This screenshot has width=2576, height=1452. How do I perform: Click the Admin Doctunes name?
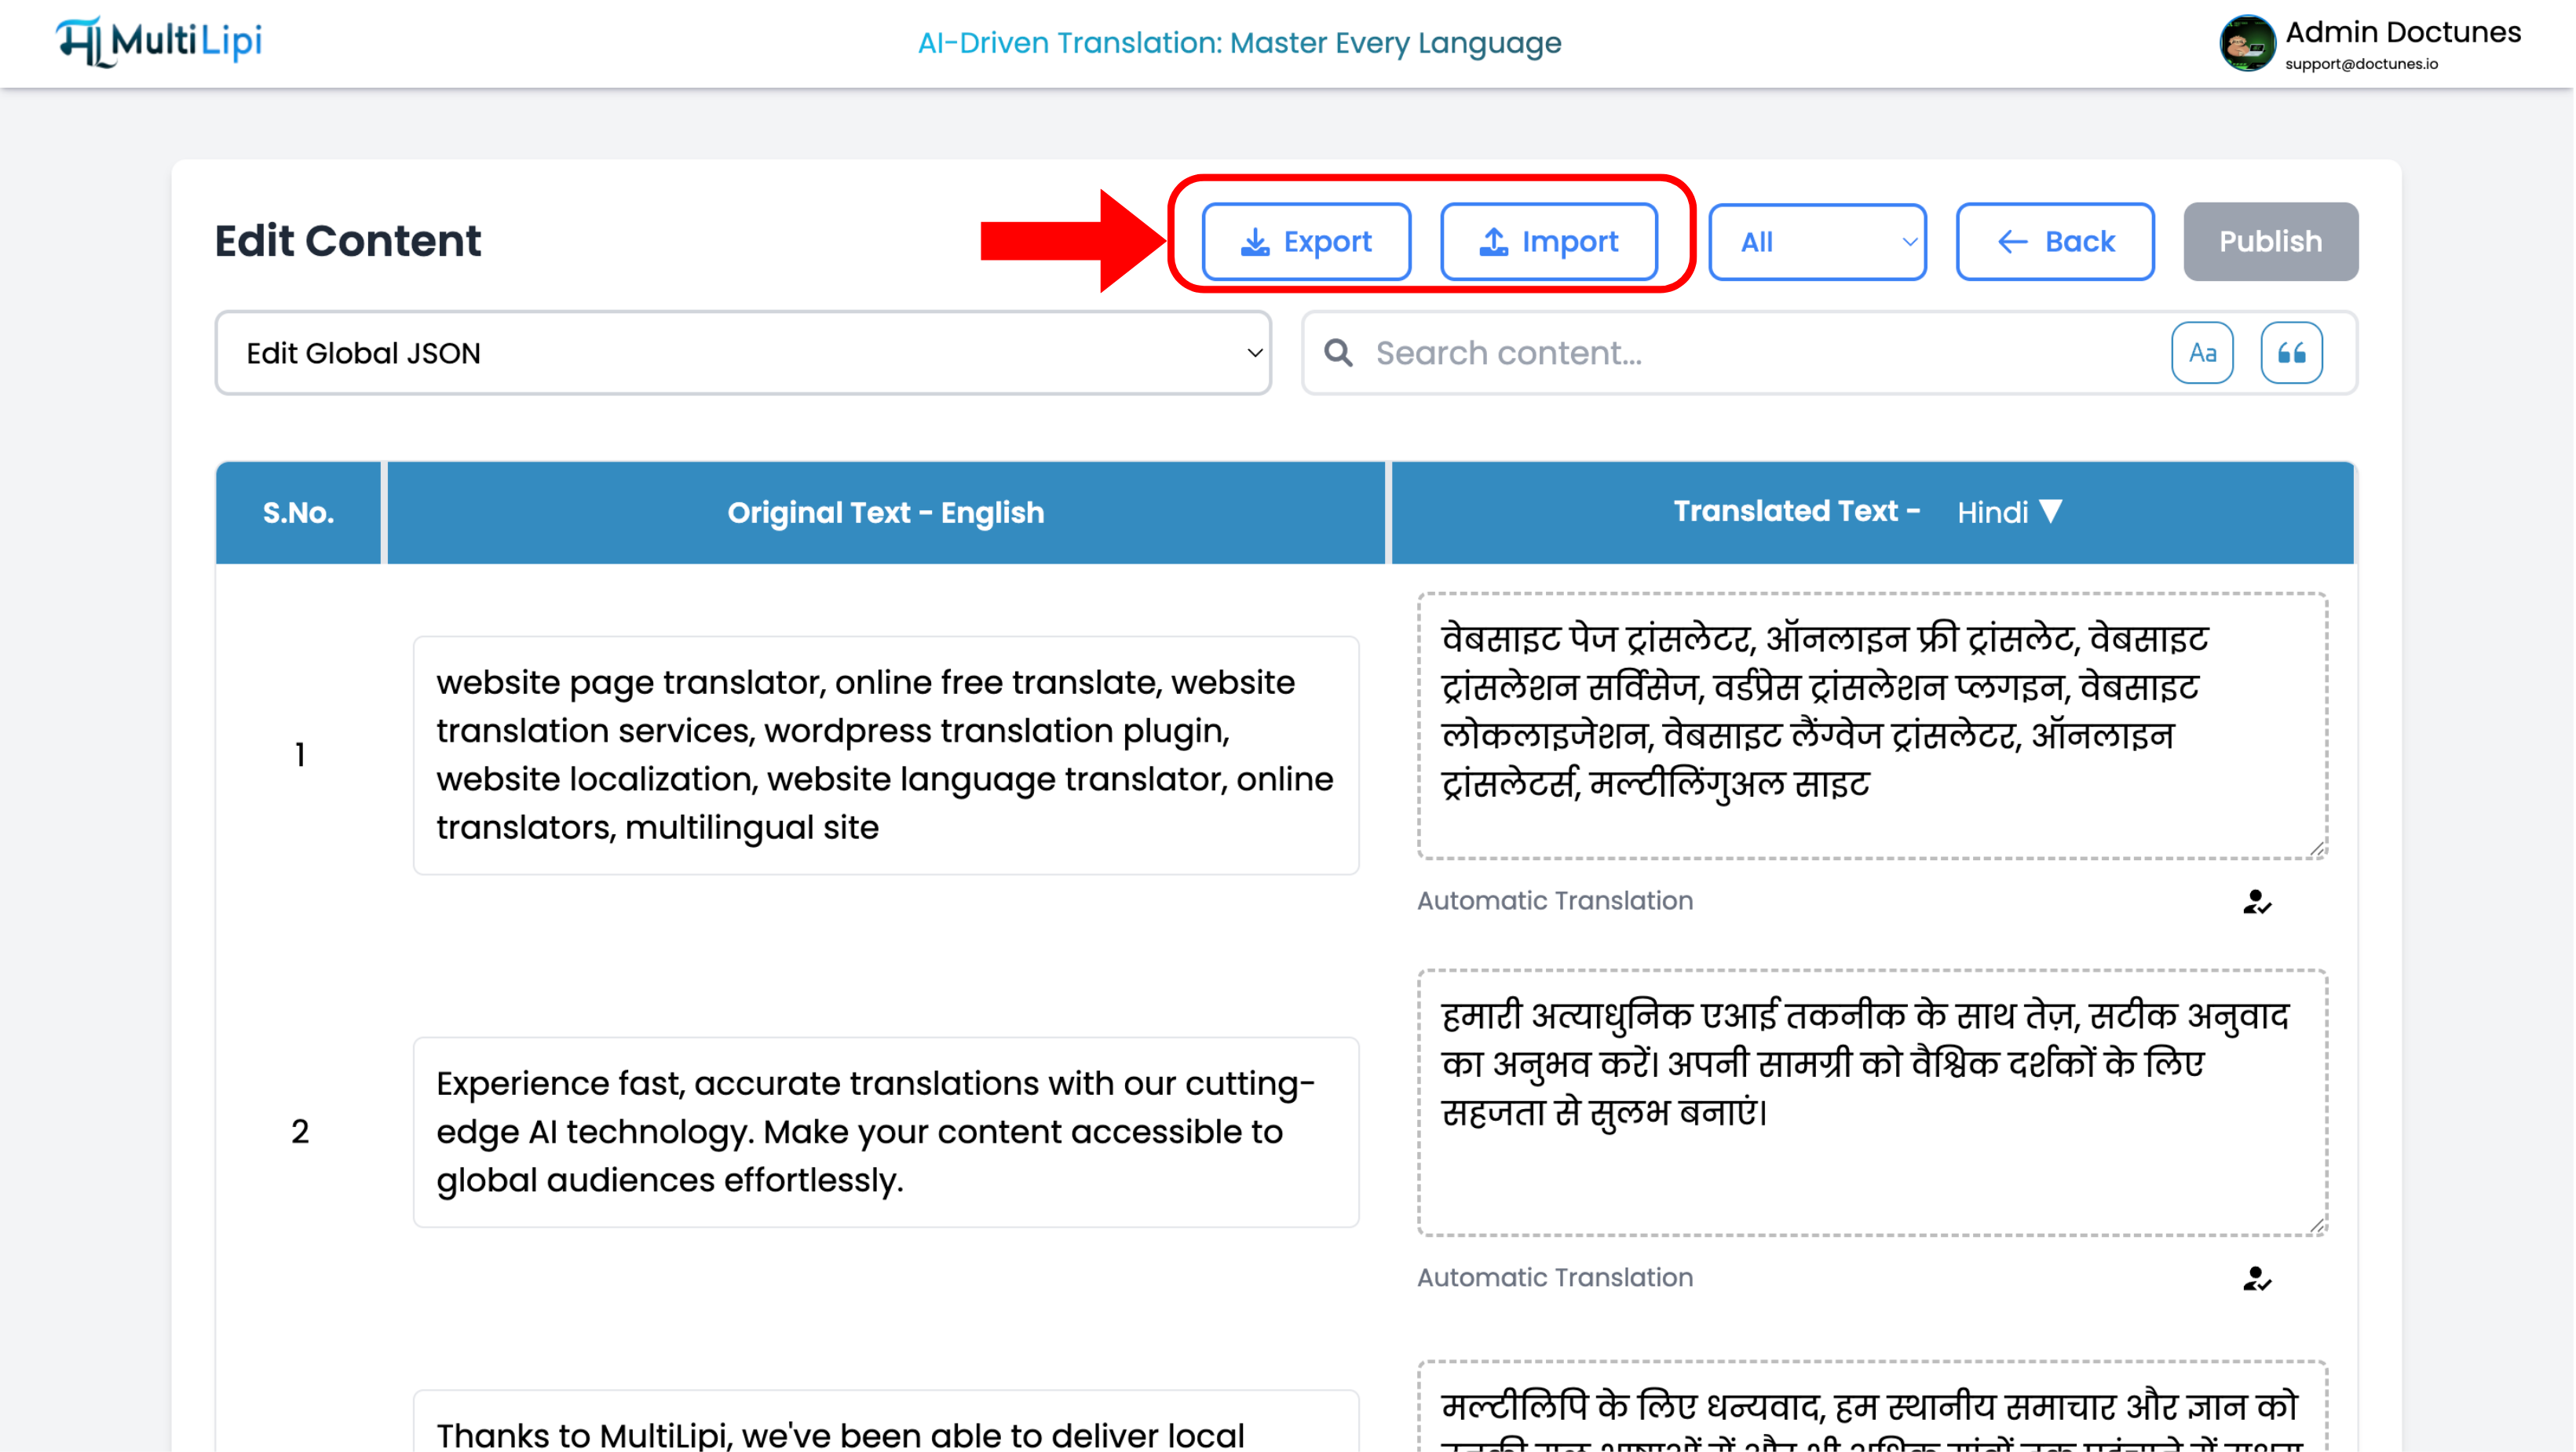click(x=2402, y=32)
